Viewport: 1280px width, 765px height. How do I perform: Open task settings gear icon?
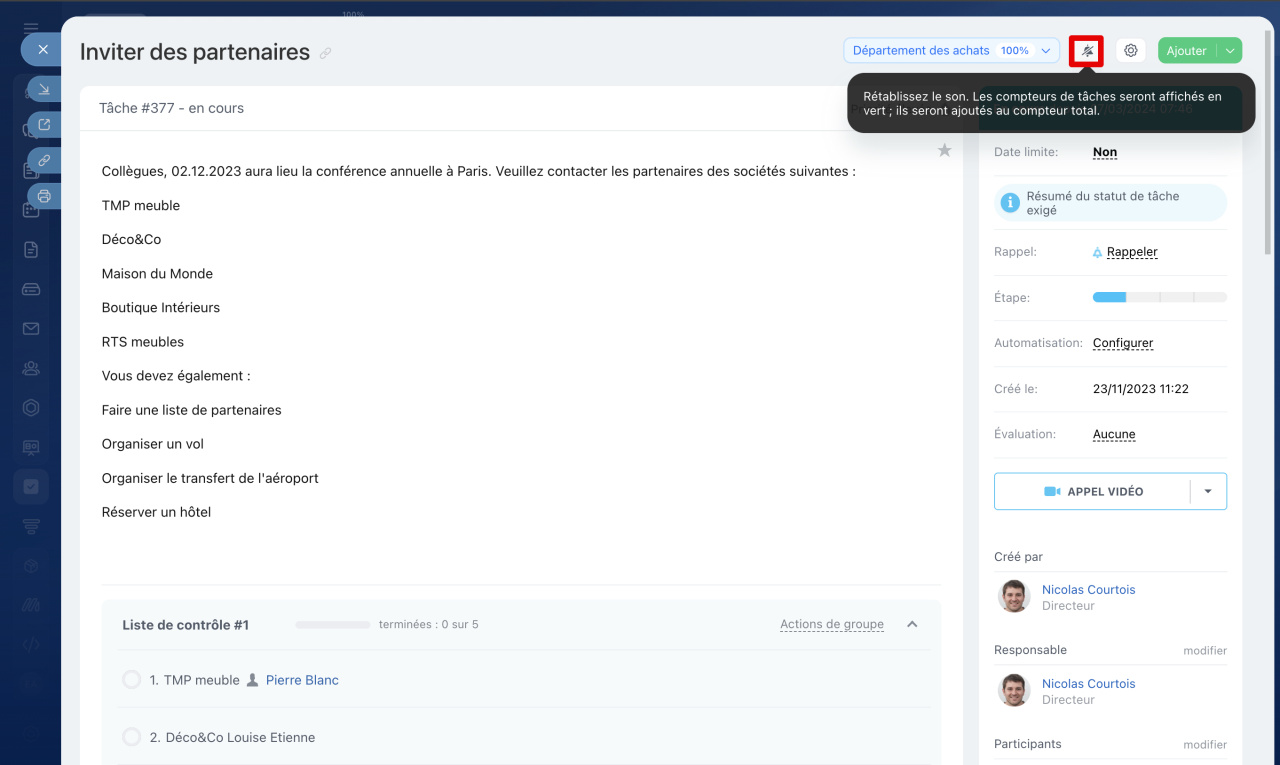tap(1131, 51)
